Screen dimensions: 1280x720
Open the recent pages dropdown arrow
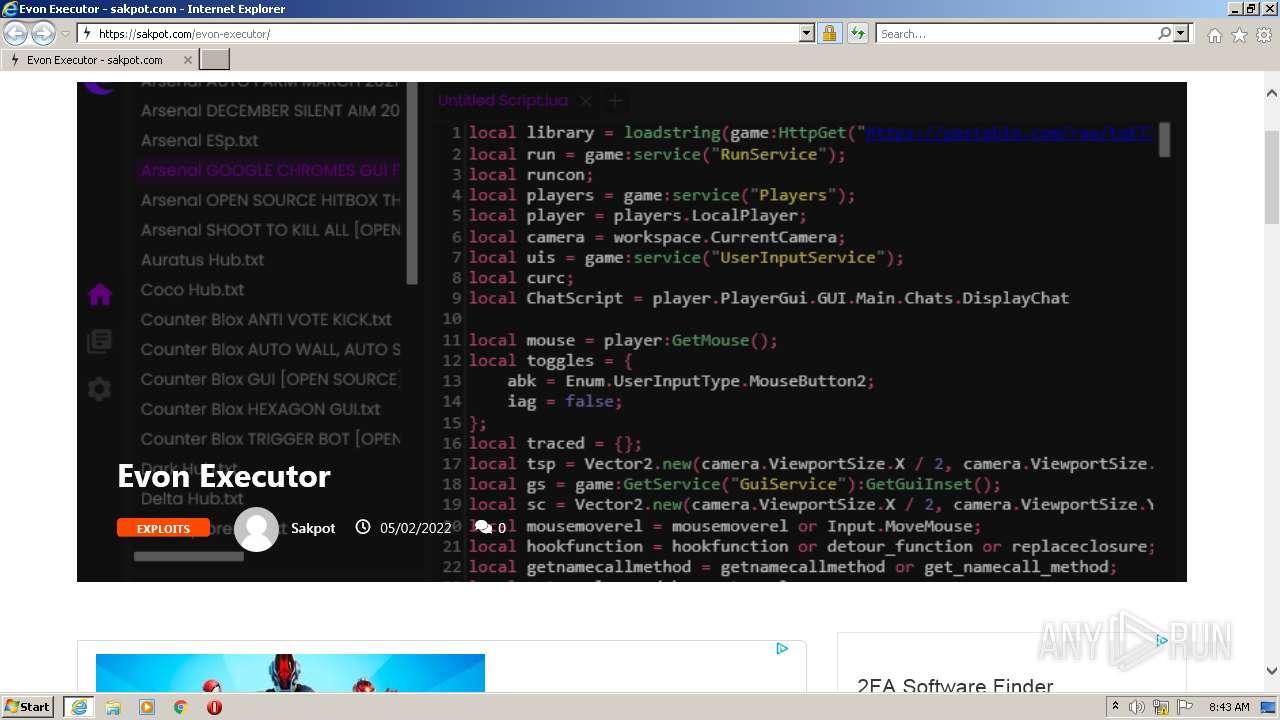click(65, 34)
